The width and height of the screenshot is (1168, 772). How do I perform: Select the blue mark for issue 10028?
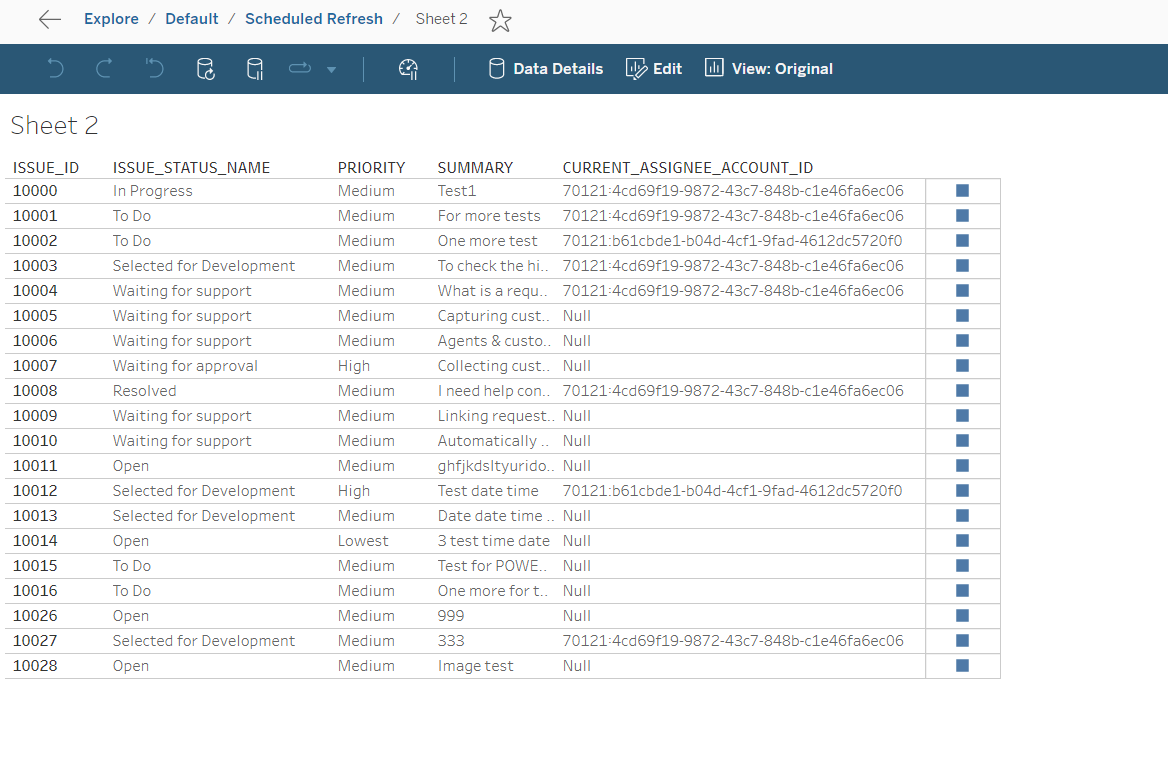tap(963, 665)
